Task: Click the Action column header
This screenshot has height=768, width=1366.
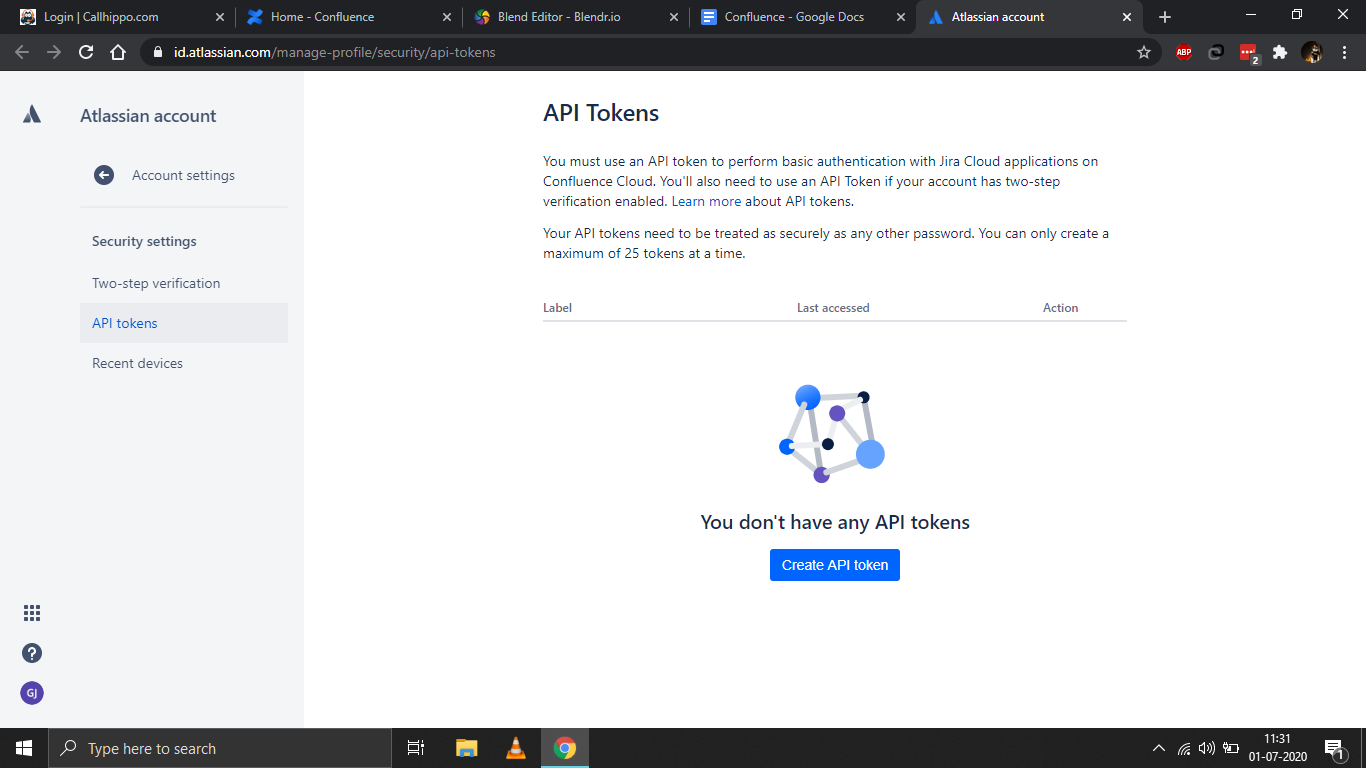Action: [x=1060, y=308]
